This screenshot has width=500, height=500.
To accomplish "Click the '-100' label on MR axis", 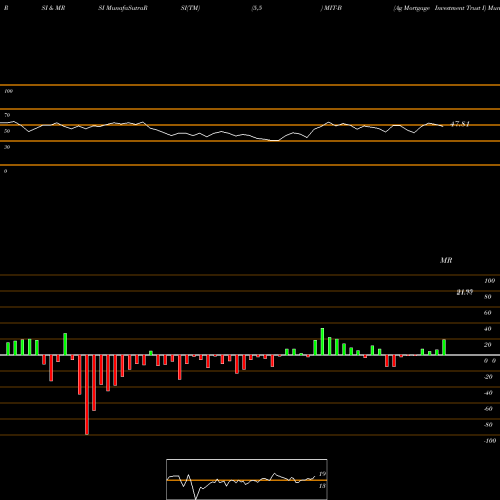I will pos(490,441).
